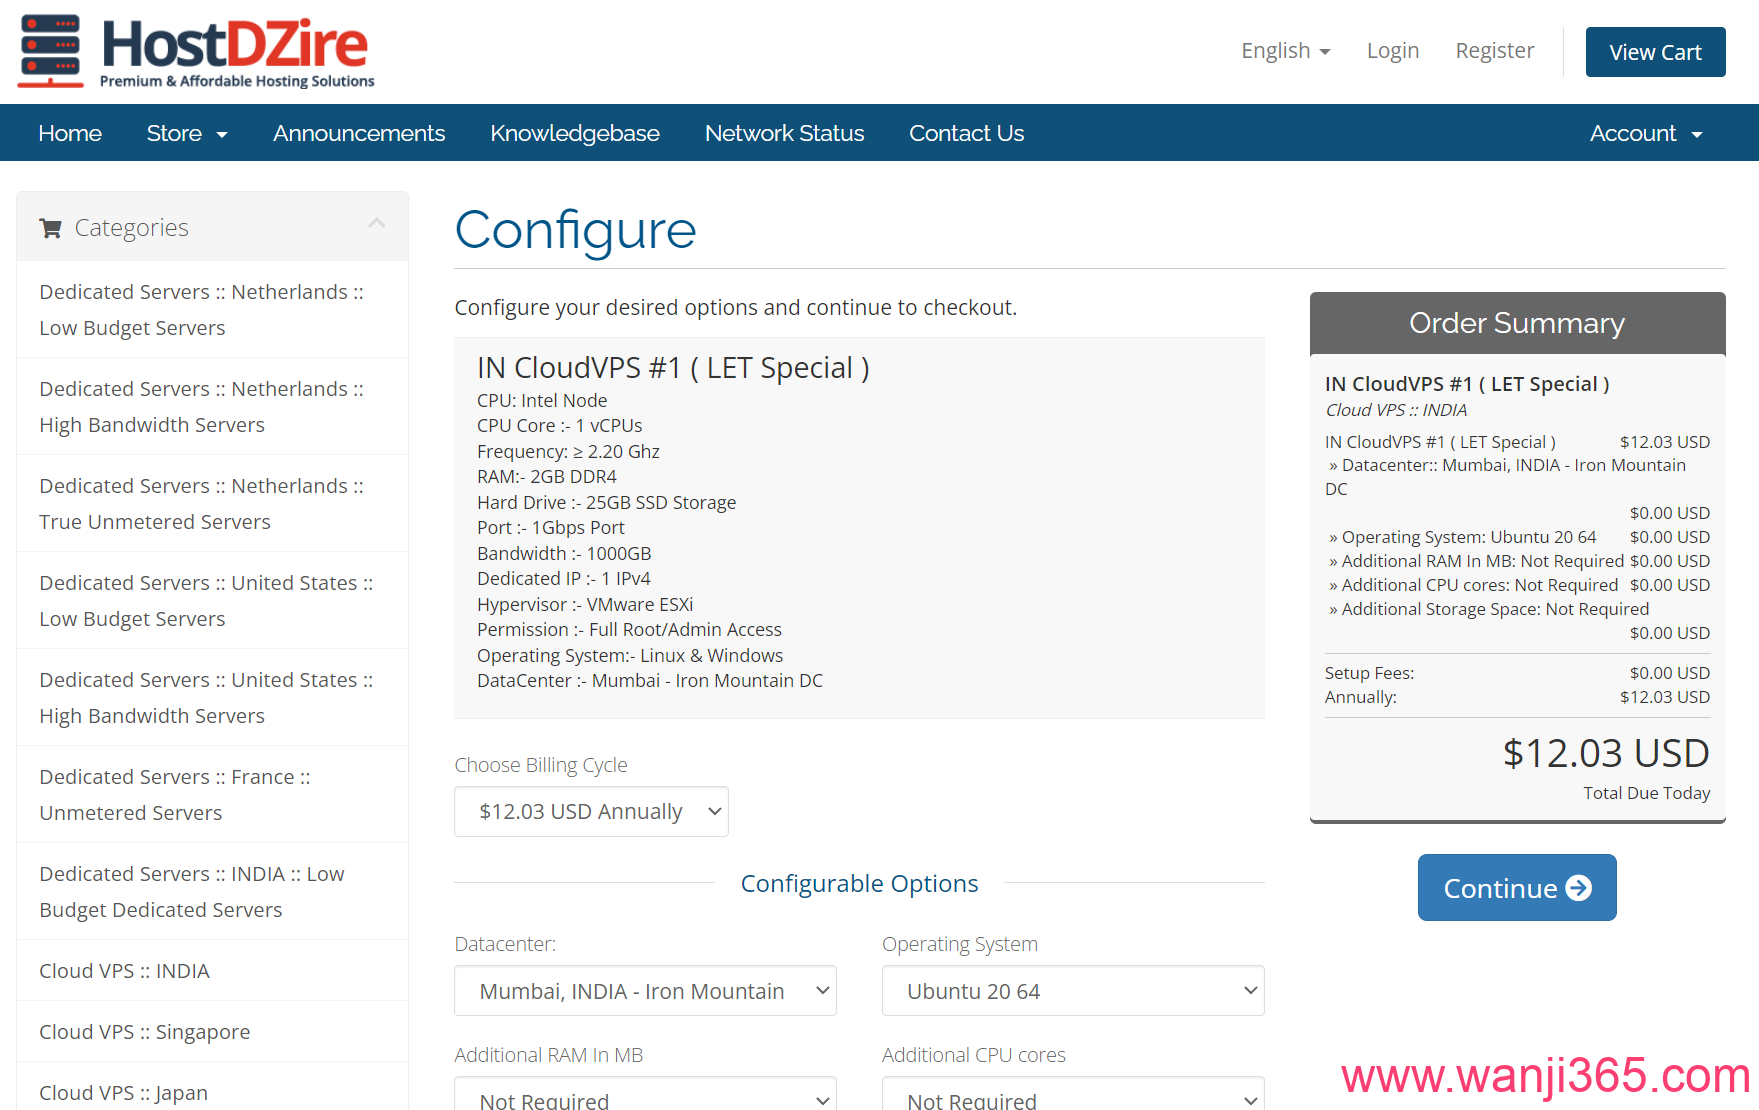1759x1110 pixels.
Task: Click the 'Bandwidth :- 1000GB' spec line
Action: [x=564, y=553]
